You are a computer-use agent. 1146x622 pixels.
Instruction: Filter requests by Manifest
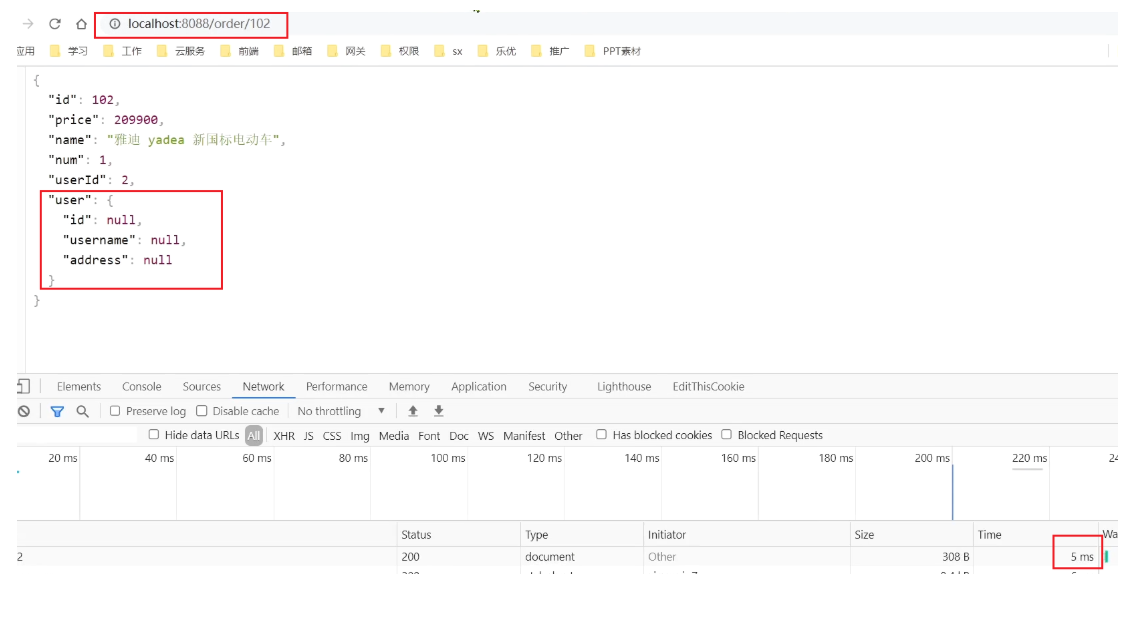524,436
